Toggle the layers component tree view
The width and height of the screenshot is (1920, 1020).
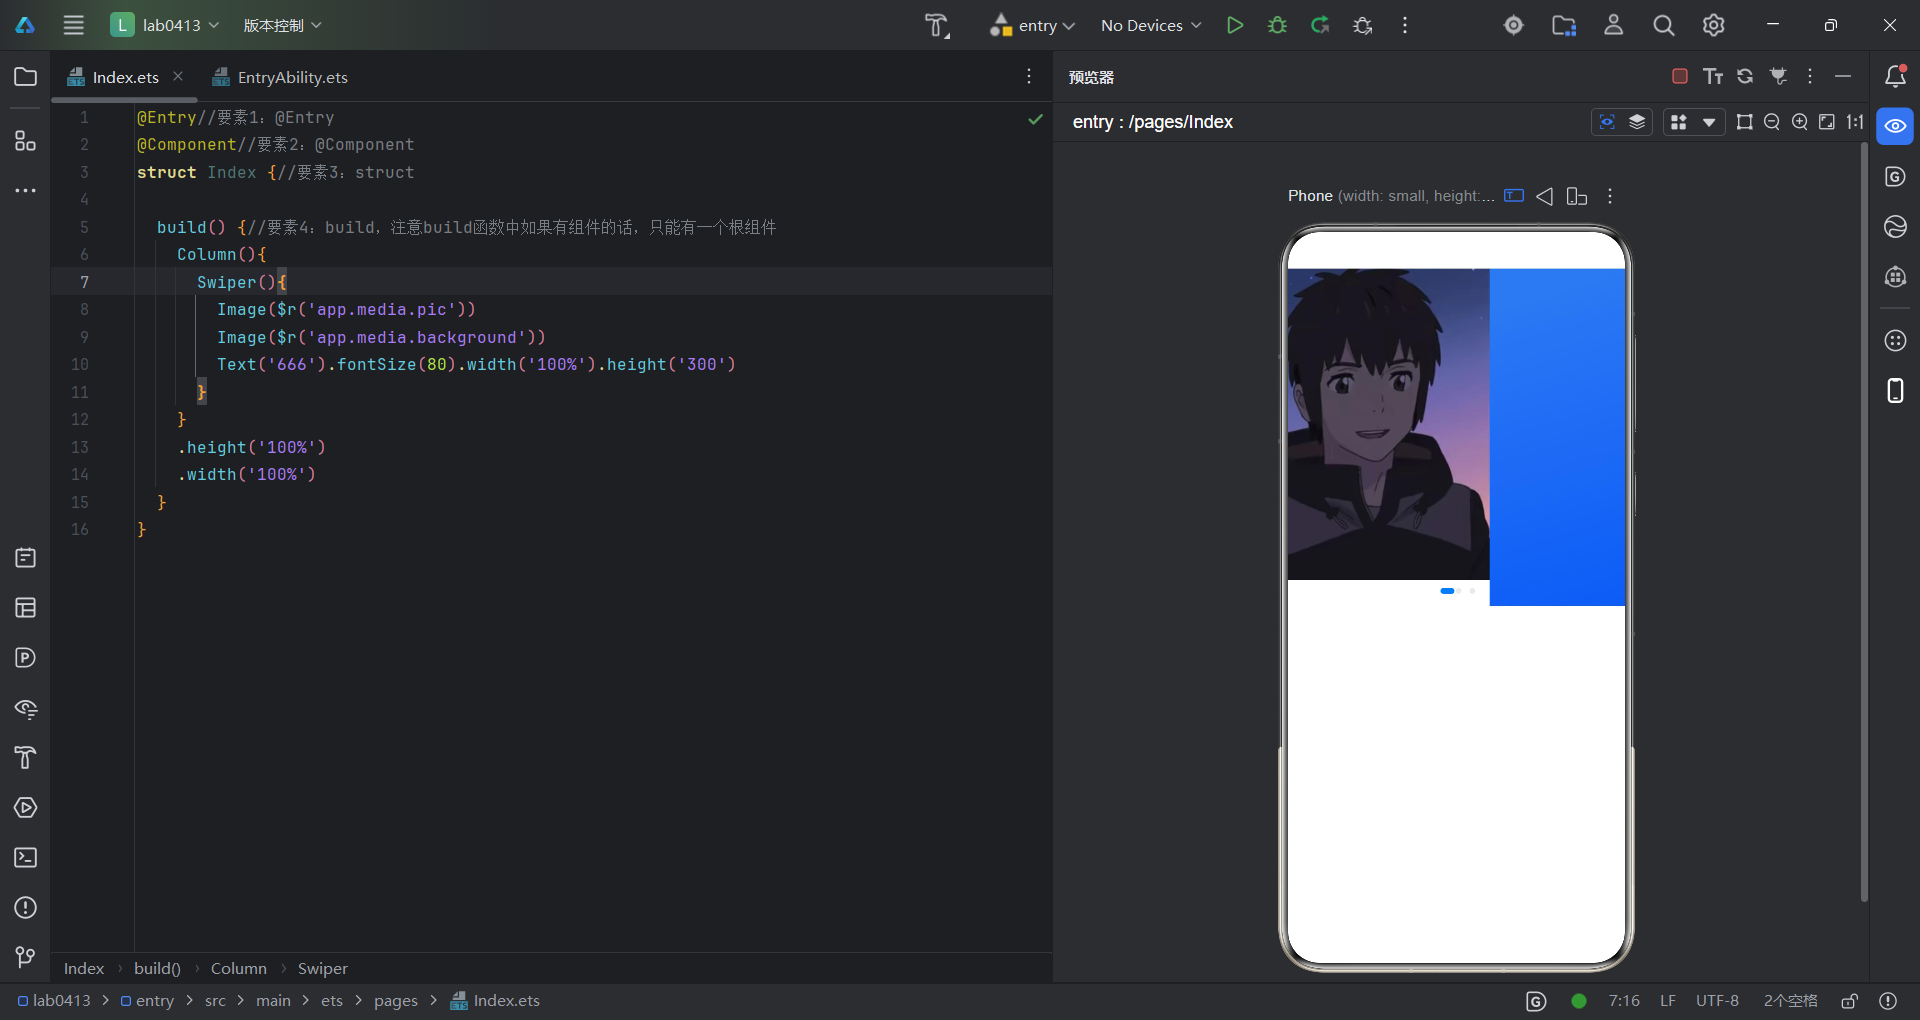(x=1637, y=122)
